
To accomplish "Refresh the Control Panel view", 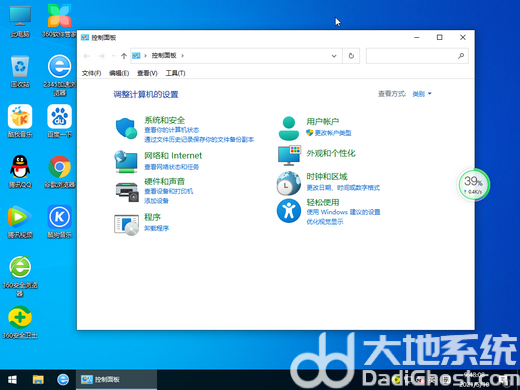I will coord(351,56).
